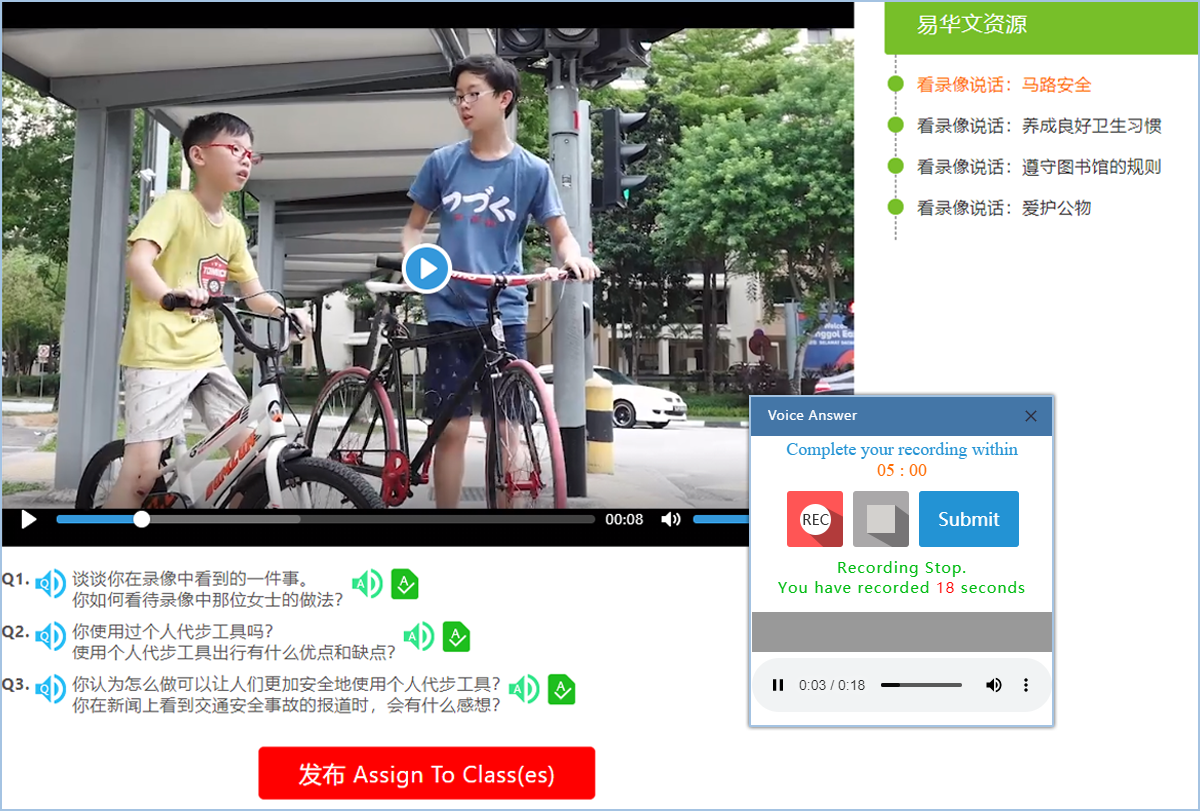Click the blue speaker icon beside Q1
The width and height of the screenshot is (1200, 811).
[50, 583]
